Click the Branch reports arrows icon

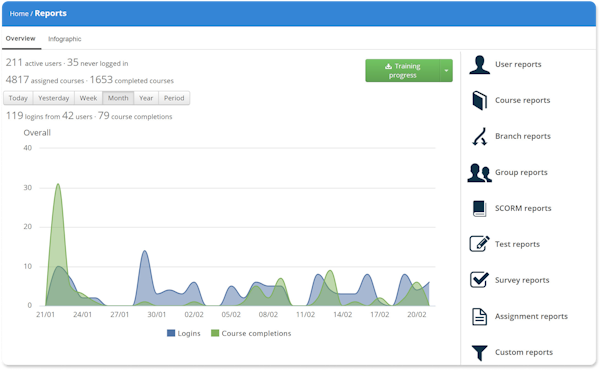pos(479,137)
